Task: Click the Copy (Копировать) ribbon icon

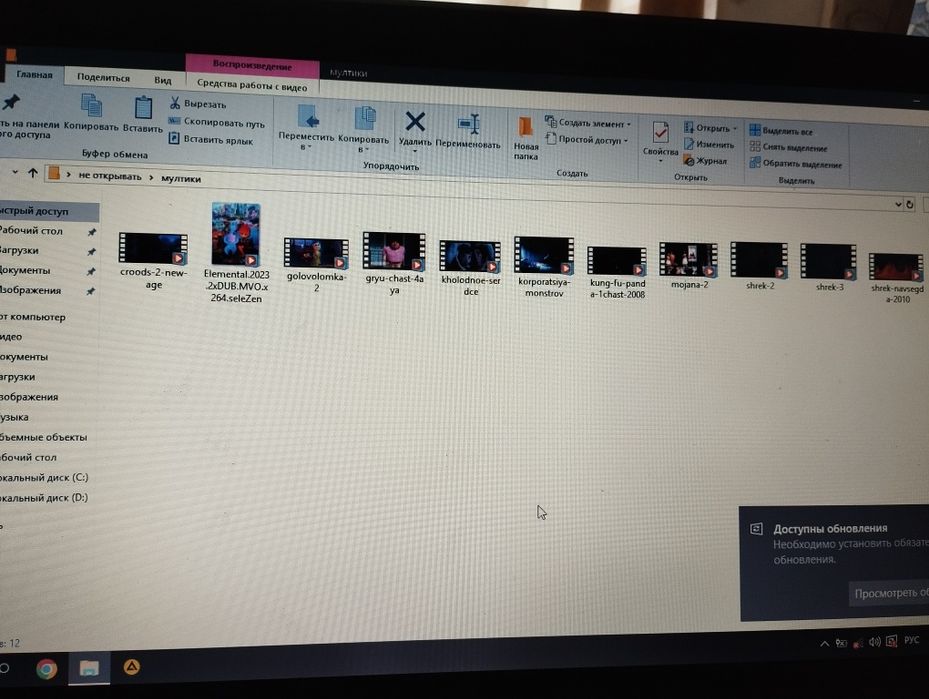Action: pyautogui.click(x=91, y=107)
